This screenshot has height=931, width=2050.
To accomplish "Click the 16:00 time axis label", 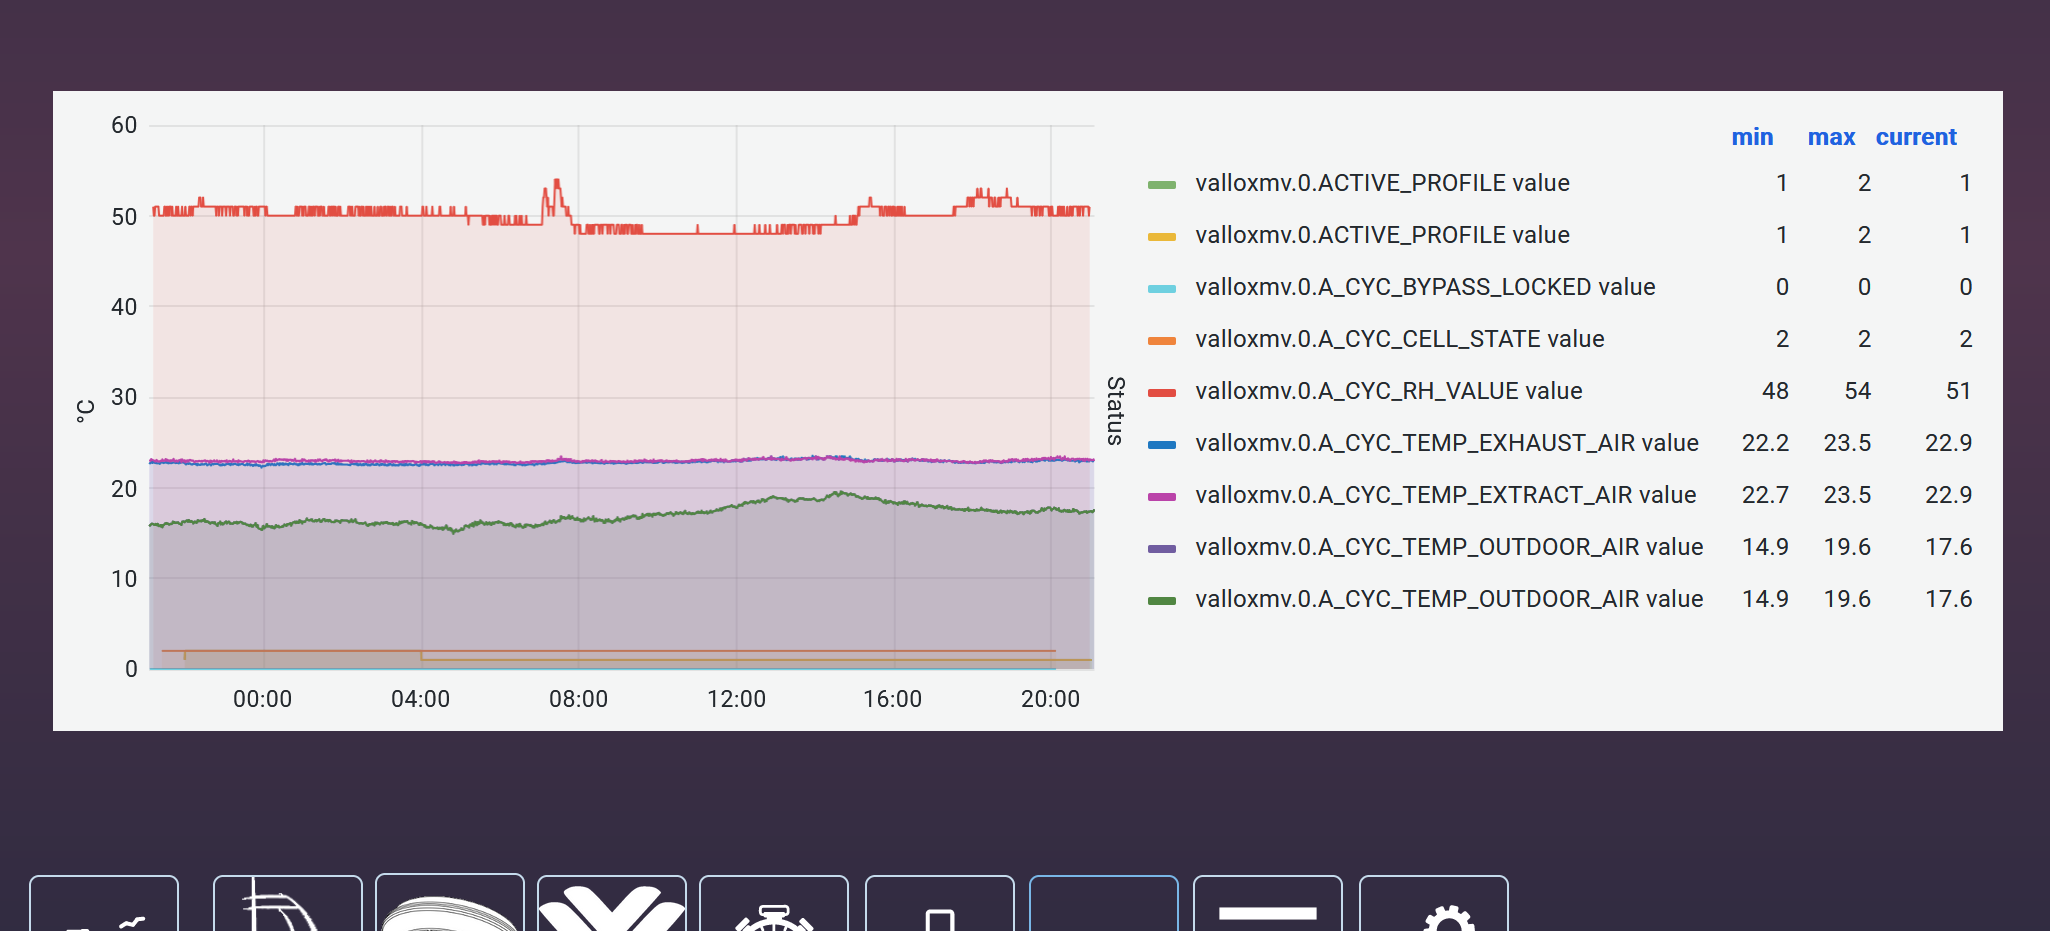I will click(892, 699).
